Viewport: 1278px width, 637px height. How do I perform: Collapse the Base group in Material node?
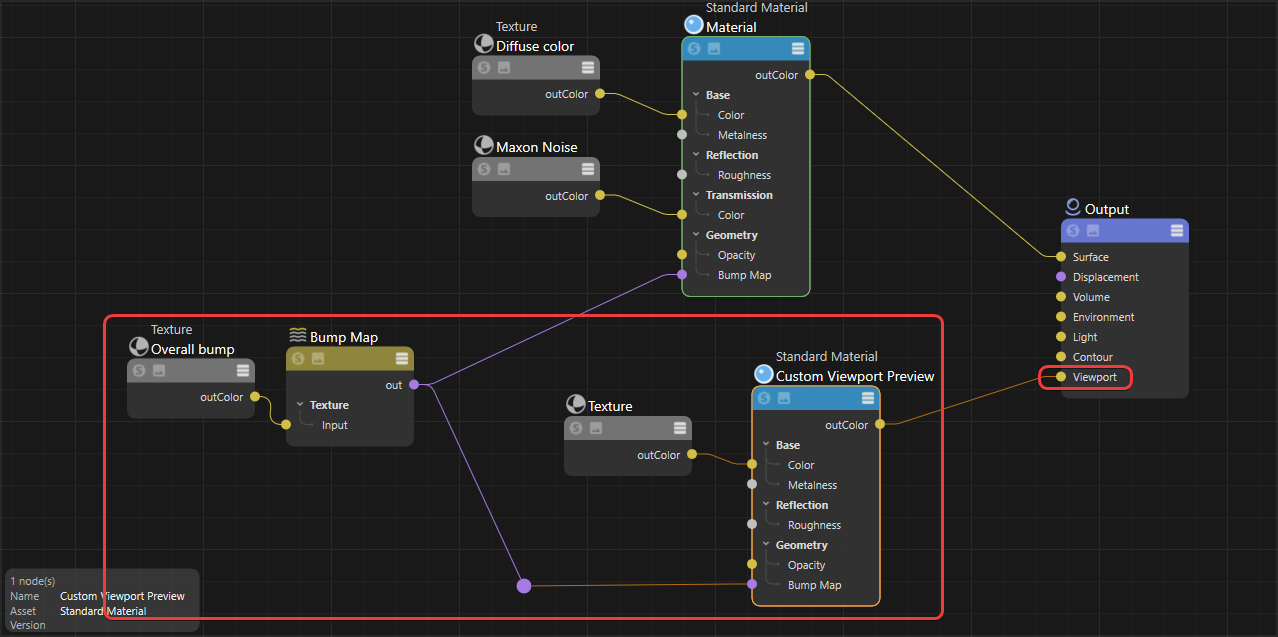coord(696,95)
